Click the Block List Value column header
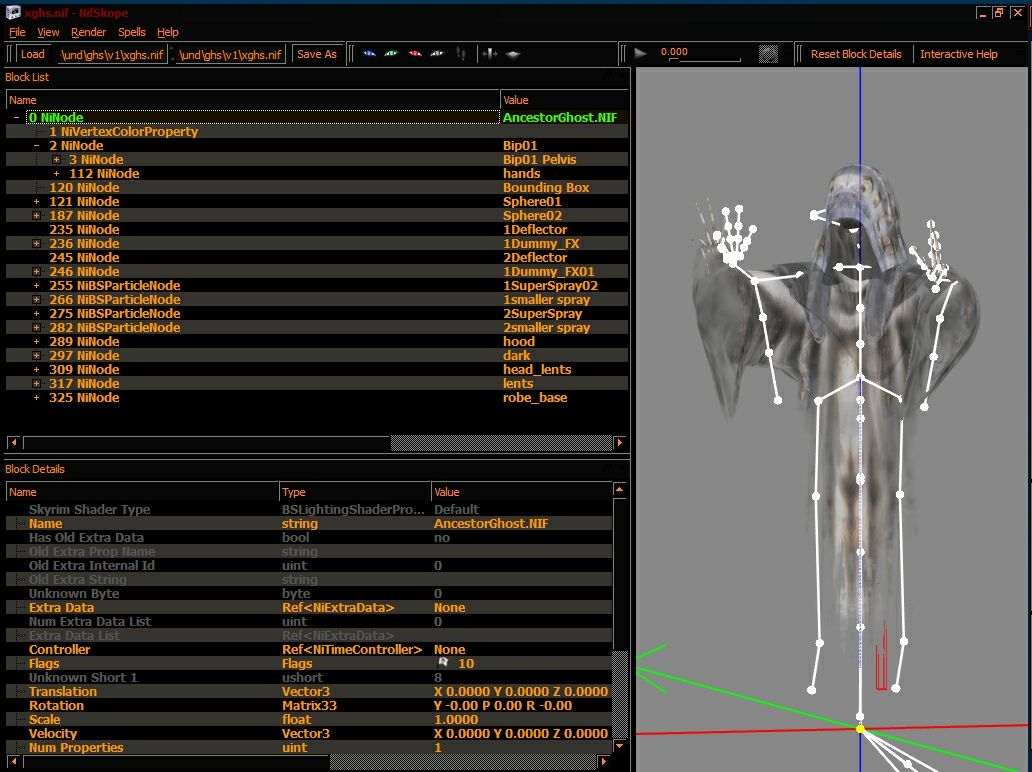Viewport: 1032px width, 772px height. click(x=564, y=100)
